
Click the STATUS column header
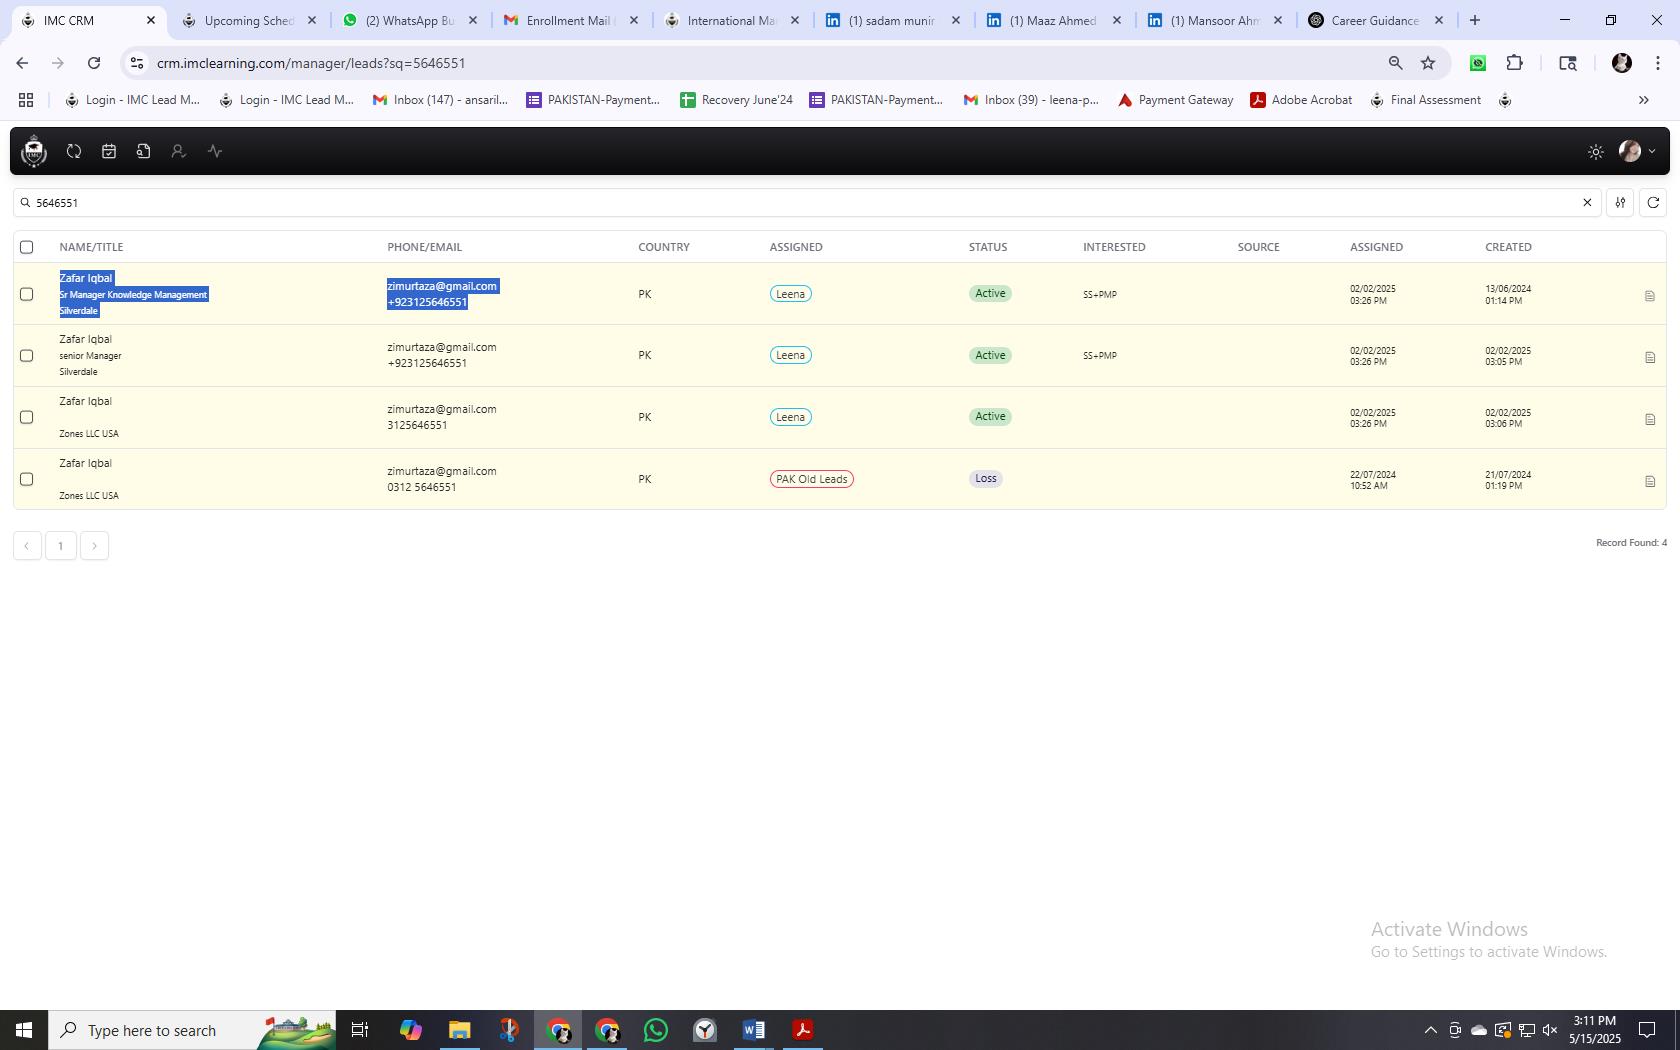click(988, 247)
